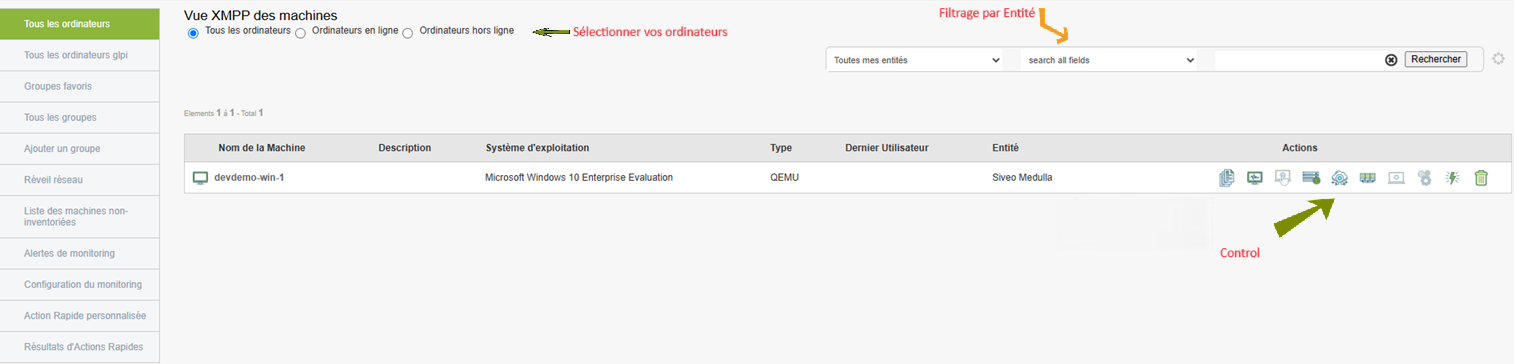Click the Rechercher button
This screenshot has width=1514, height=364.
[1436, 59]
